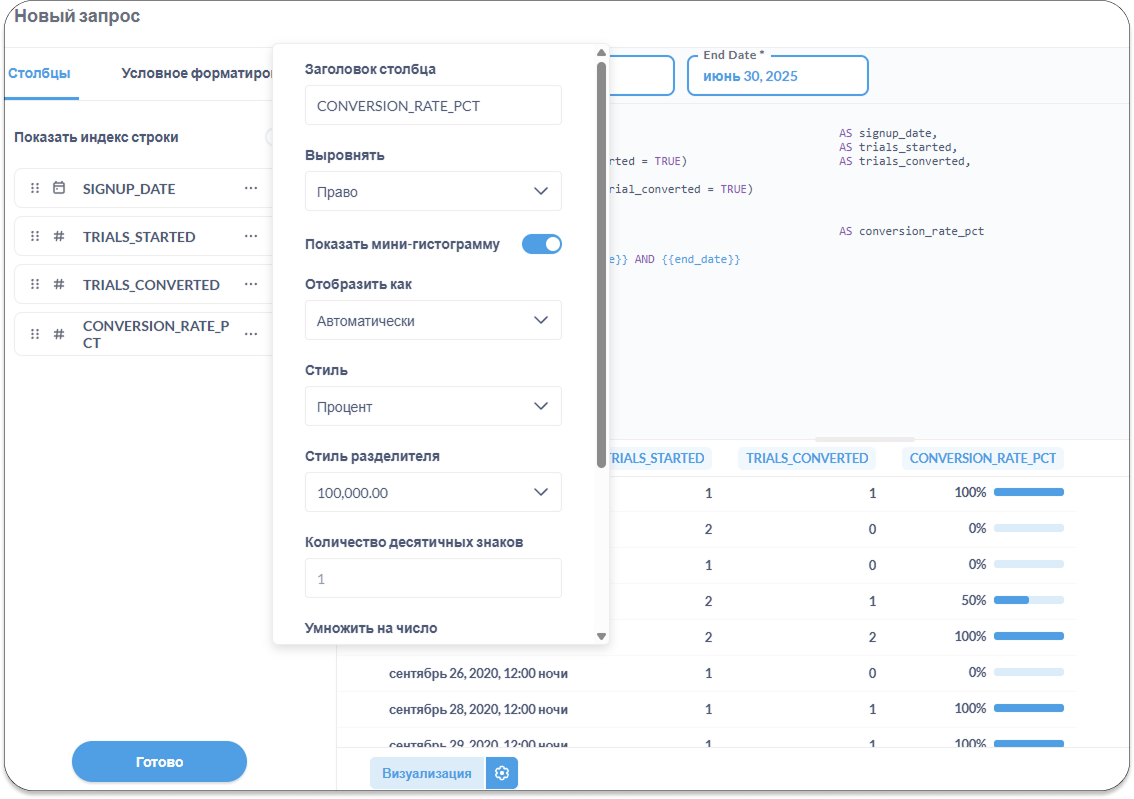Toggle off Показать мини-гистограмму switch
The width and height of the screenshot is (1134, 799).
(541, 244)
